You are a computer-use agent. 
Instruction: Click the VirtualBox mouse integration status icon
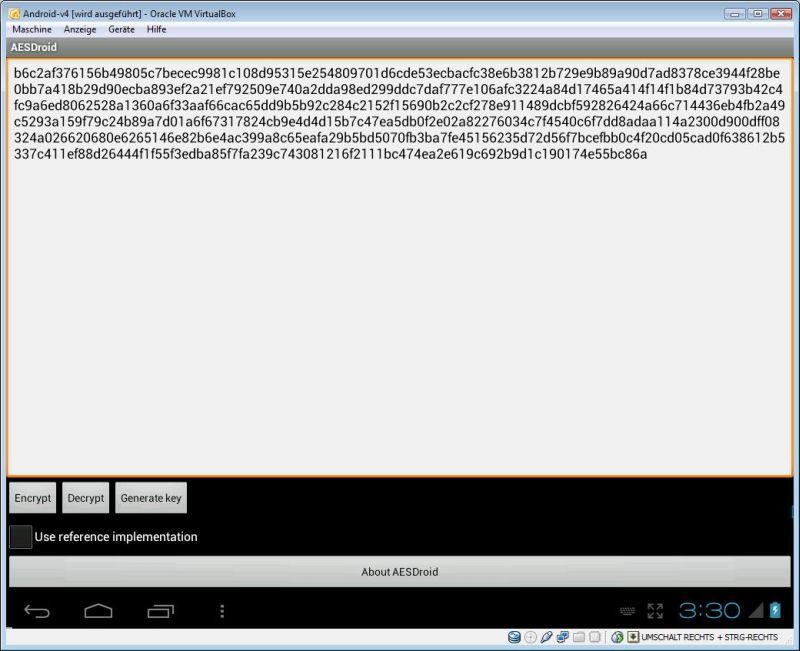click(617, 637)
